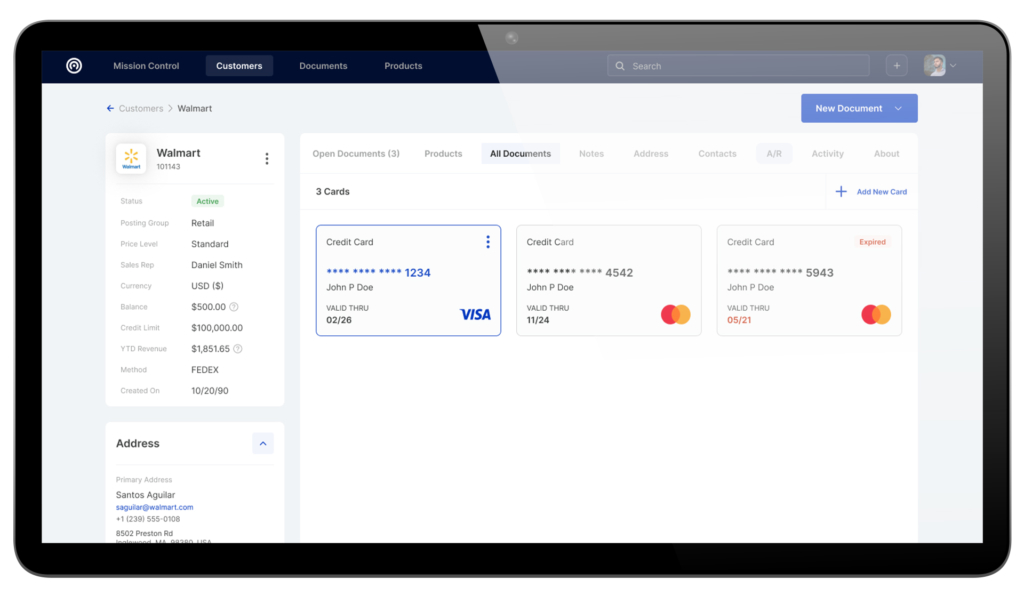Click the plus button beside the search bar

click(x=897, y=65)
